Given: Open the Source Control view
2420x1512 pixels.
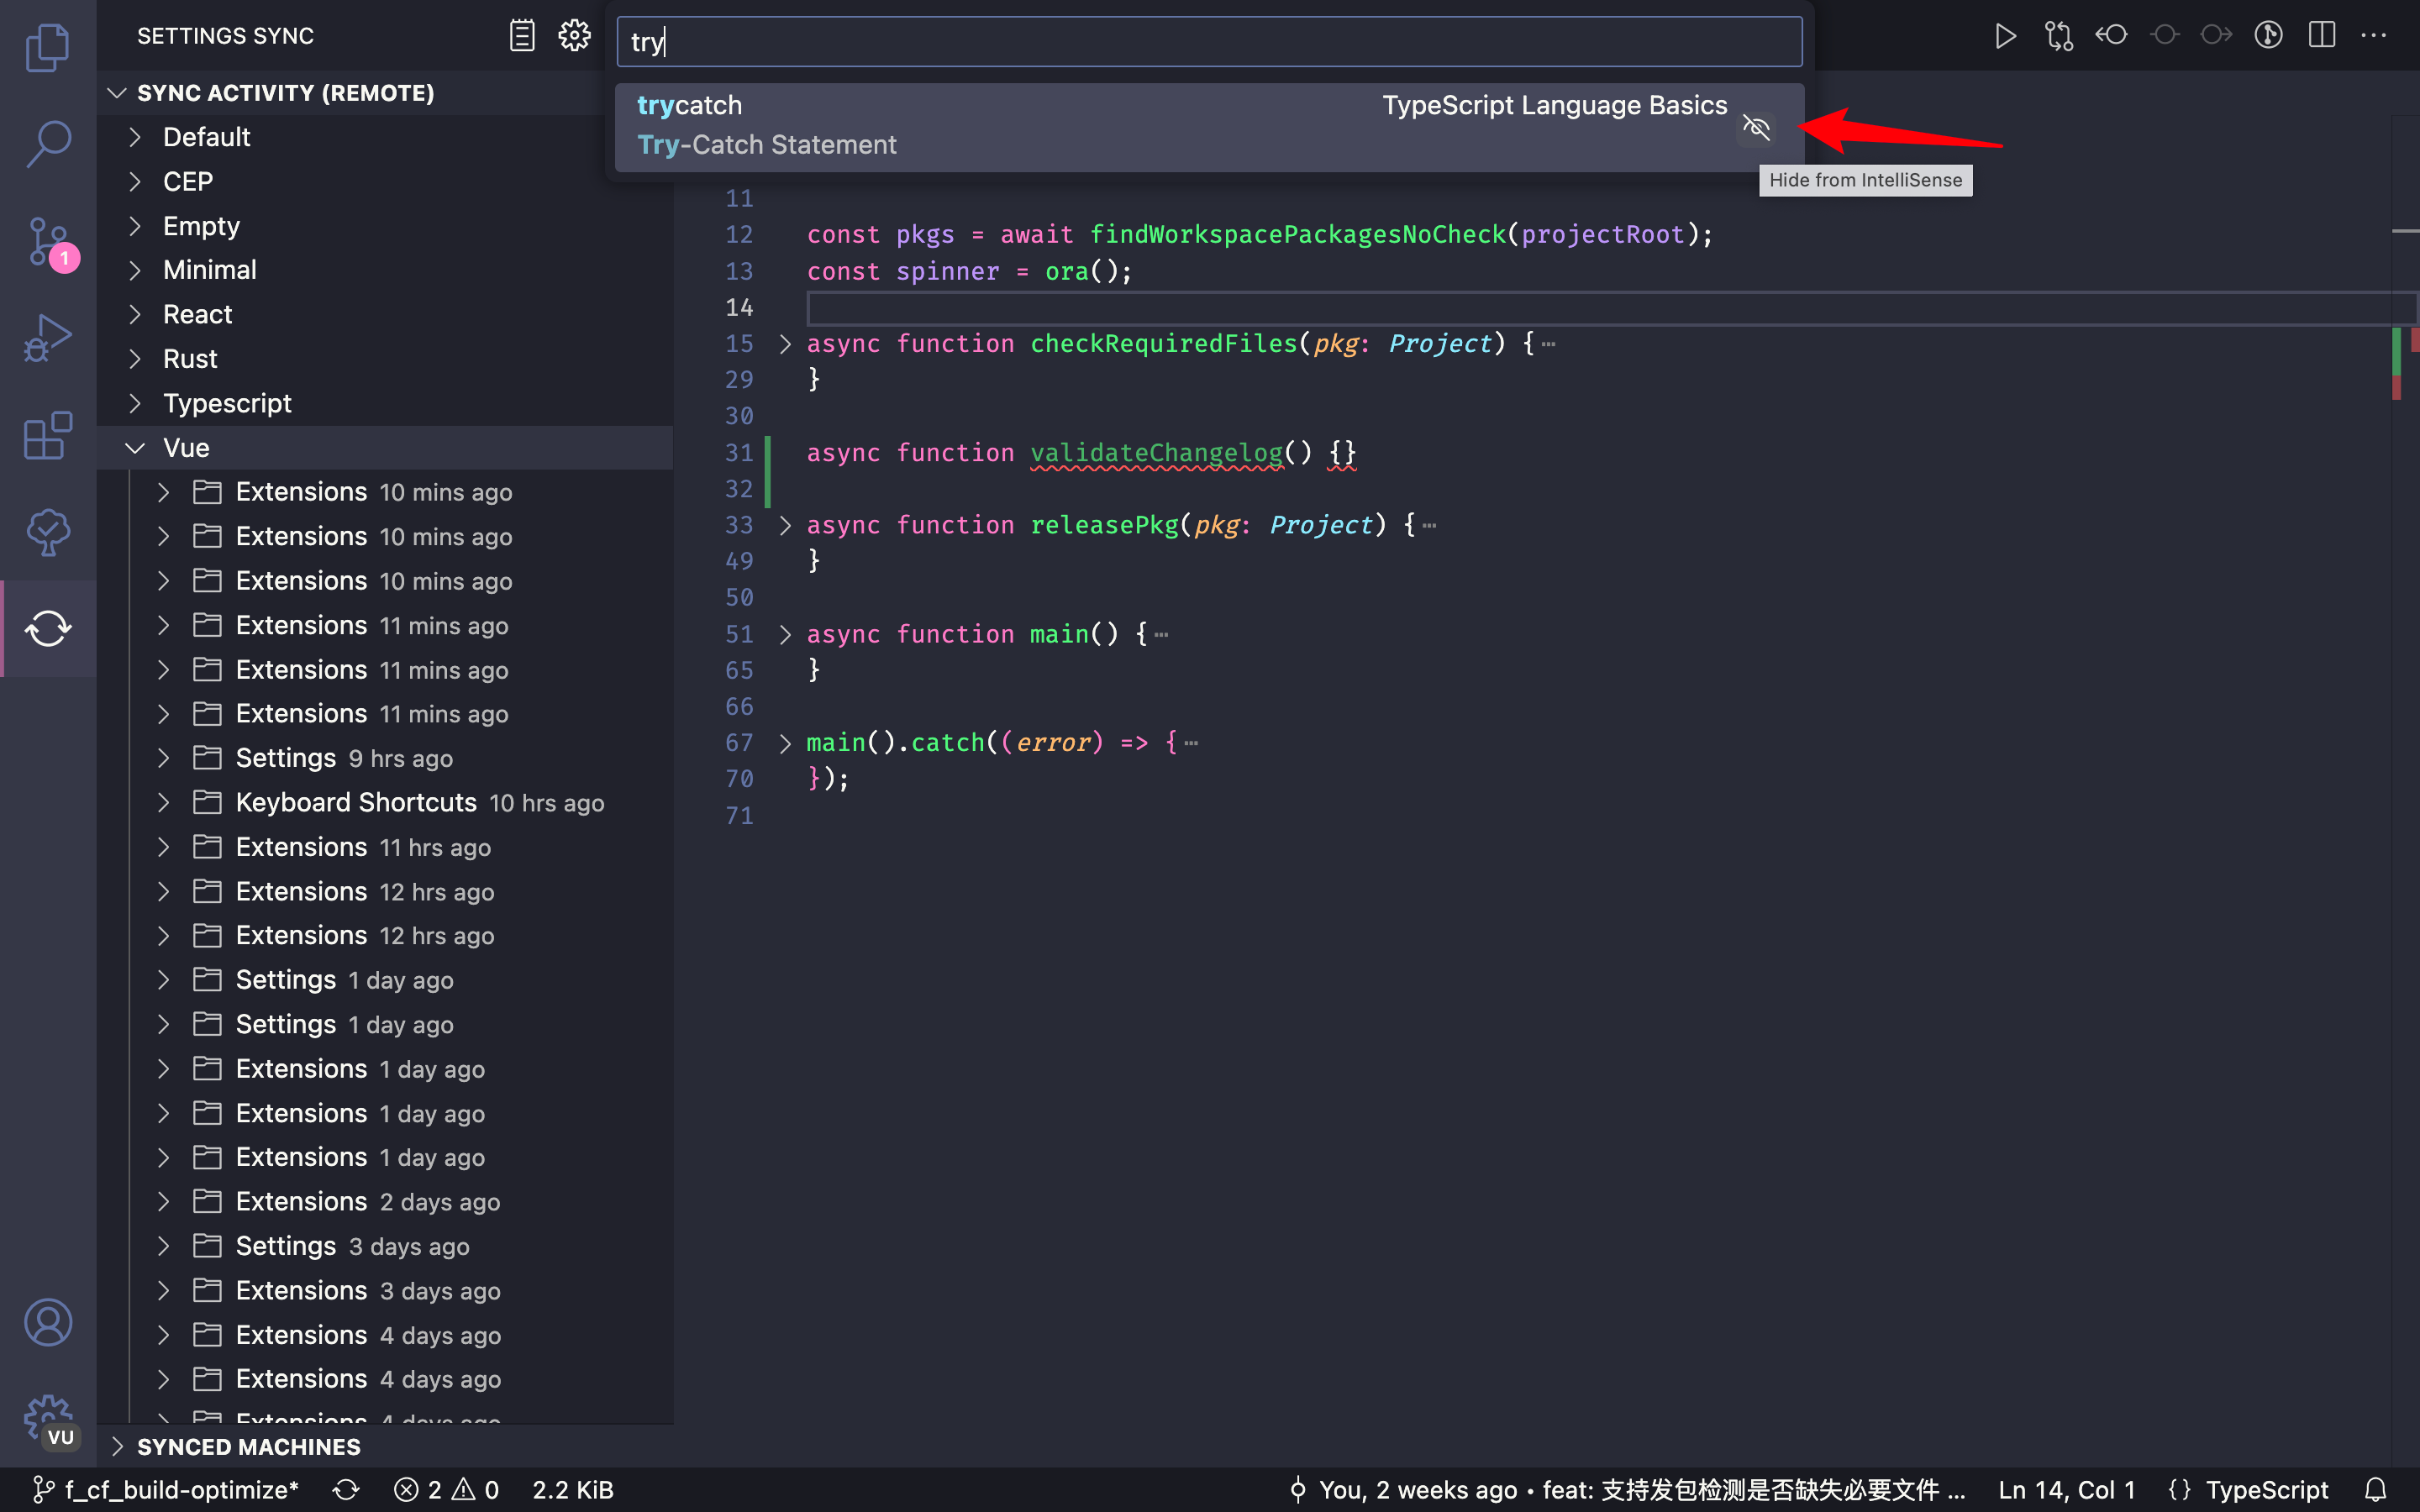Looking at the screenshot, I should pyautogui.click(x=47, y=240).
